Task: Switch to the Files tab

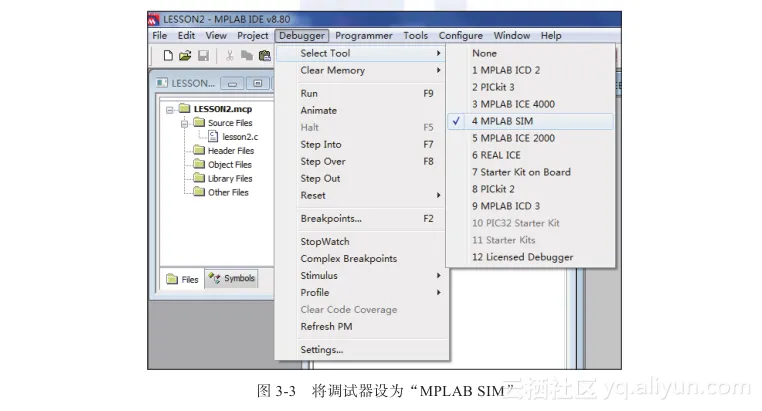Action: (183, 279)
